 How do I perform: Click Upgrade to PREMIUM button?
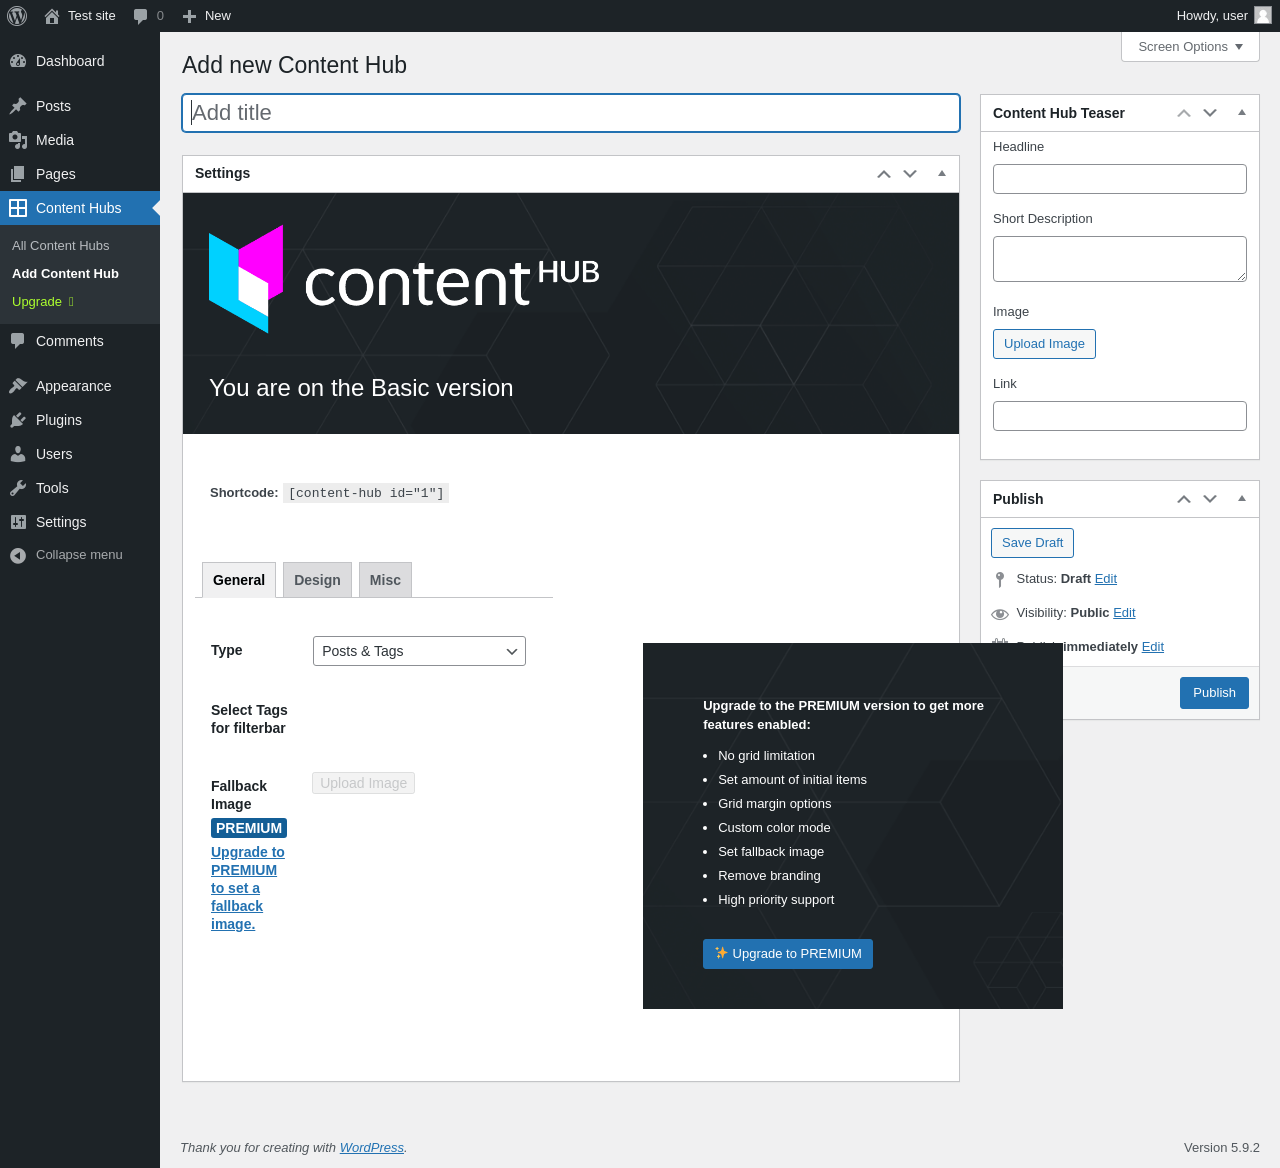click(x=788, y=954)
